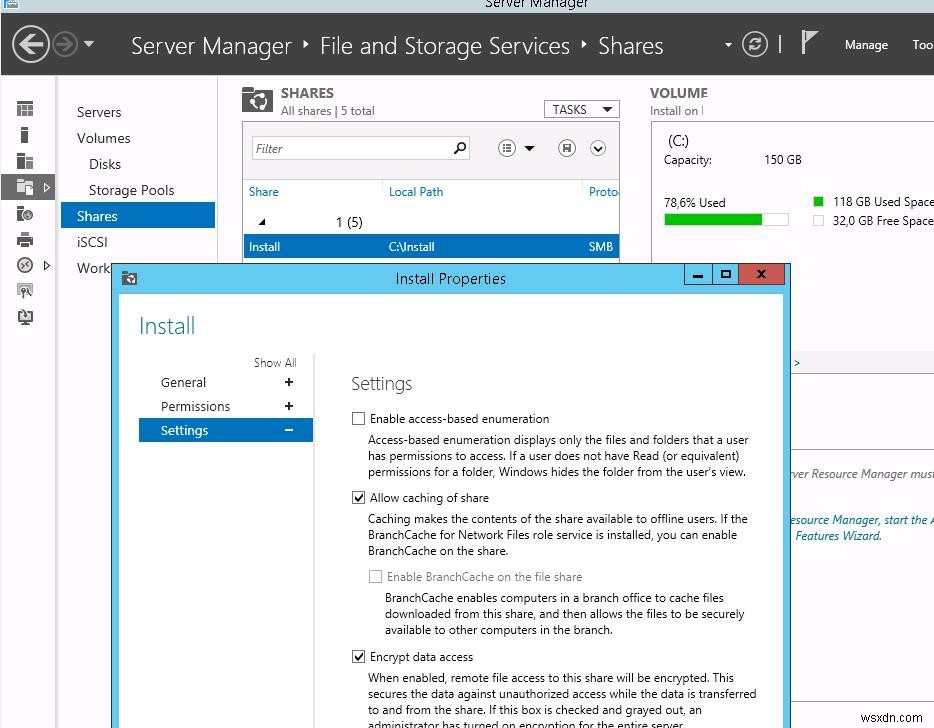
Task: Click the save search floppy icon
Action: [566, 147]
